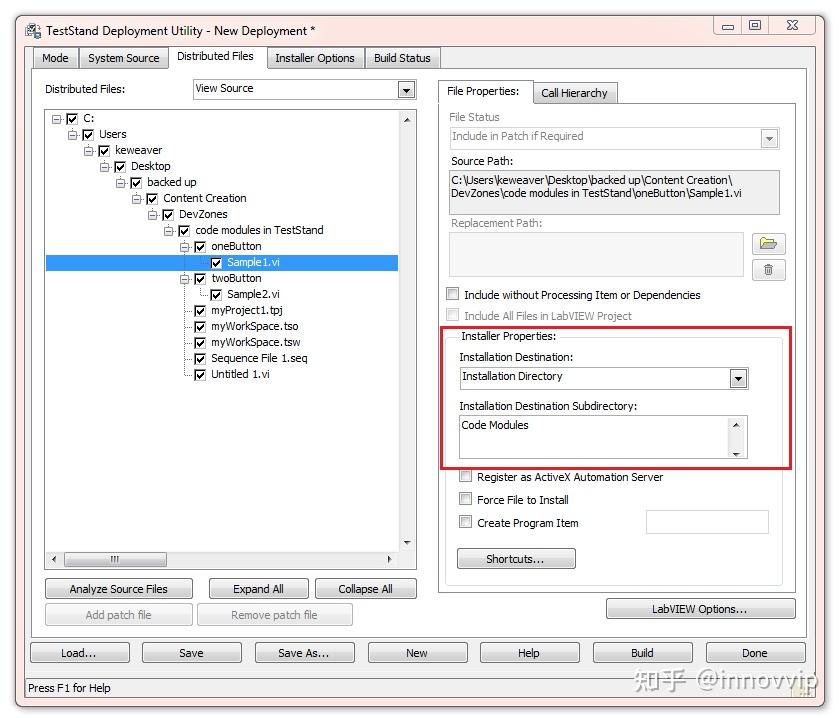This screenshot has width=840, height=718.
Task: Toggle the Untitled 1.vi checkbox
Action: pos(200,375)
